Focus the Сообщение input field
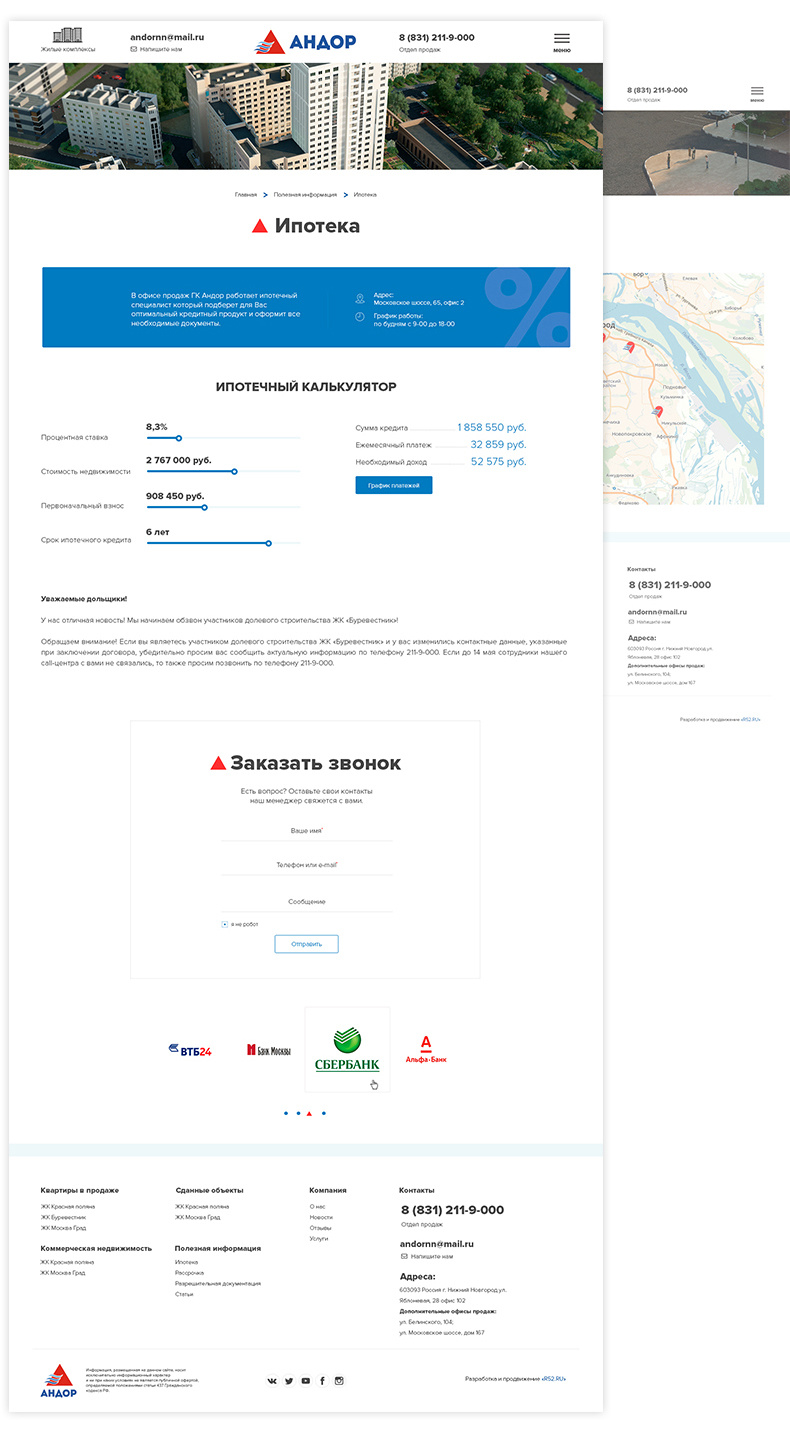 pos(306,902)
